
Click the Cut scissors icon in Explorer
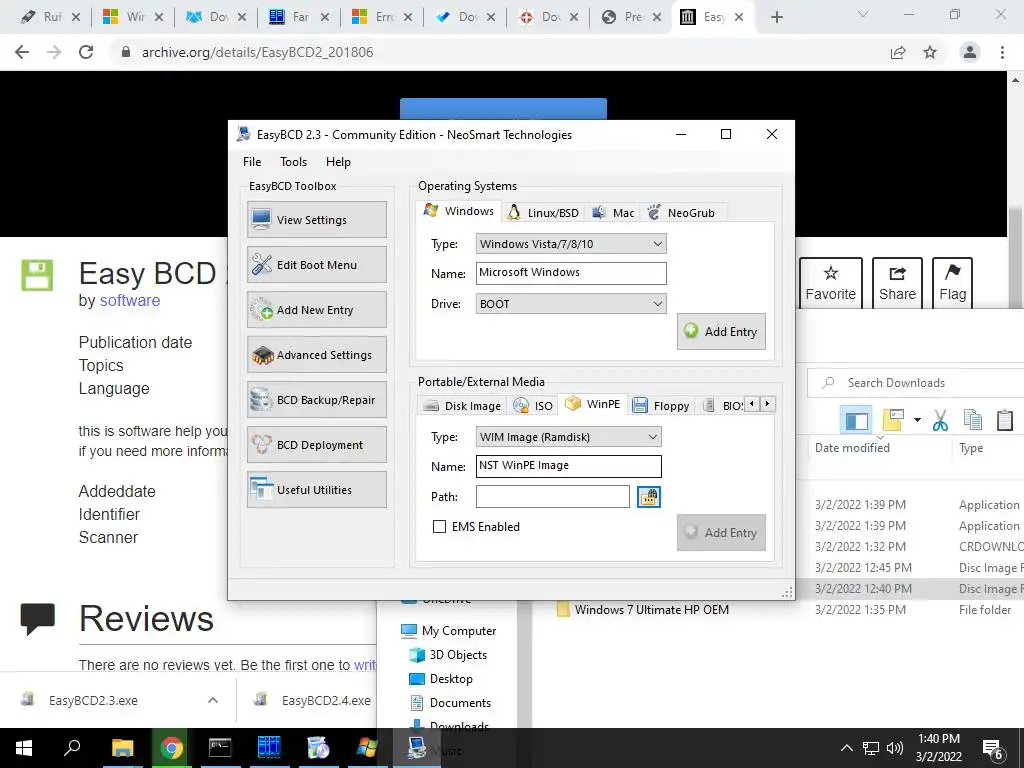(x=940, y=420)
